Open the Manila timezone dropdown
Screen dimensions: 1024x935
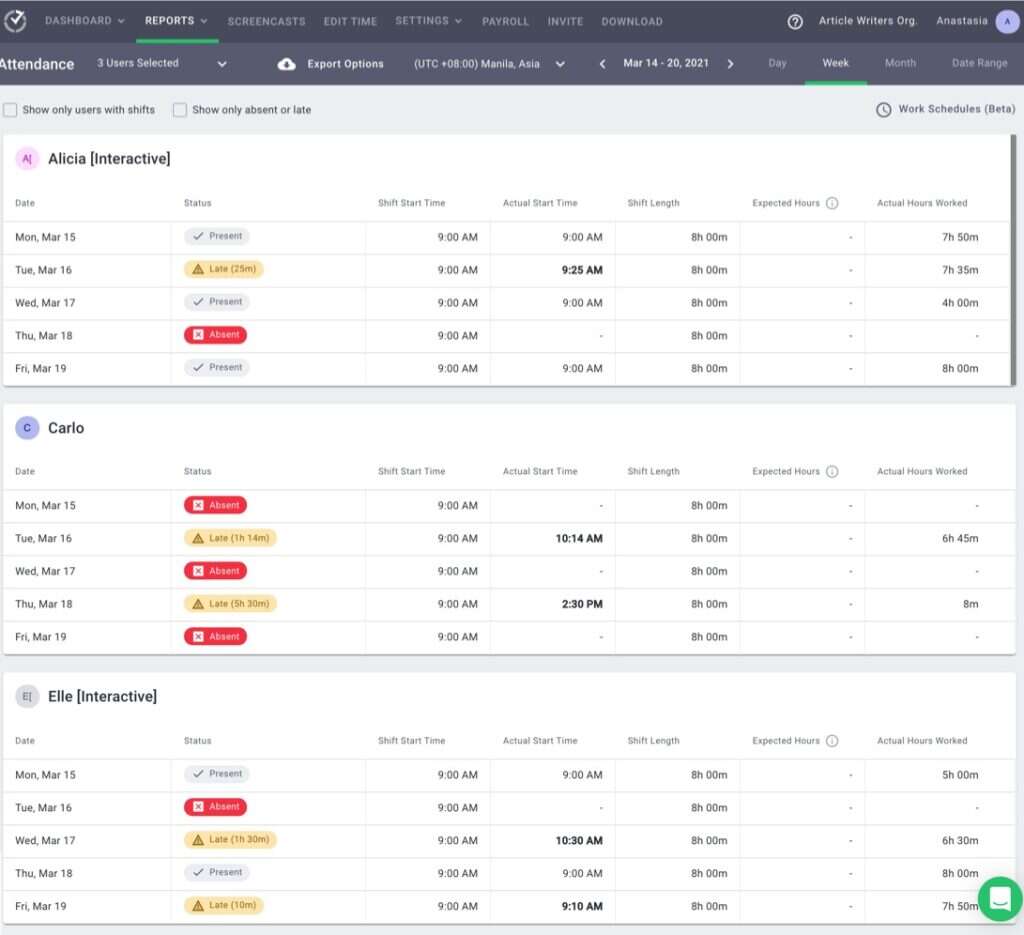click(489, 64)
